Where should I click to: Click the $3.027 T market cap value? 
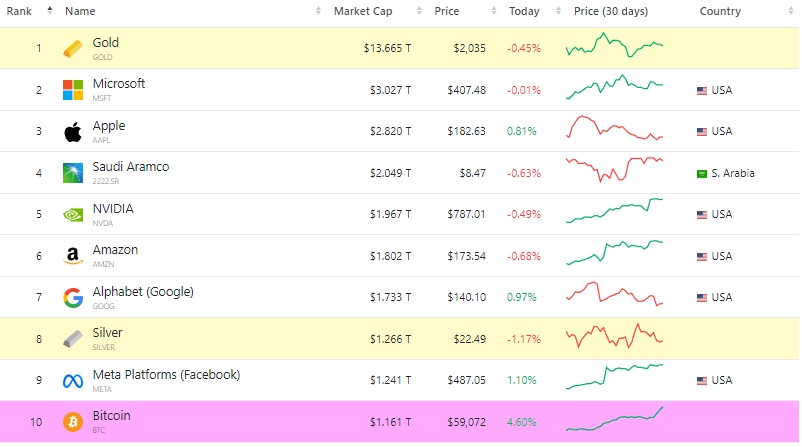[390, 91]
